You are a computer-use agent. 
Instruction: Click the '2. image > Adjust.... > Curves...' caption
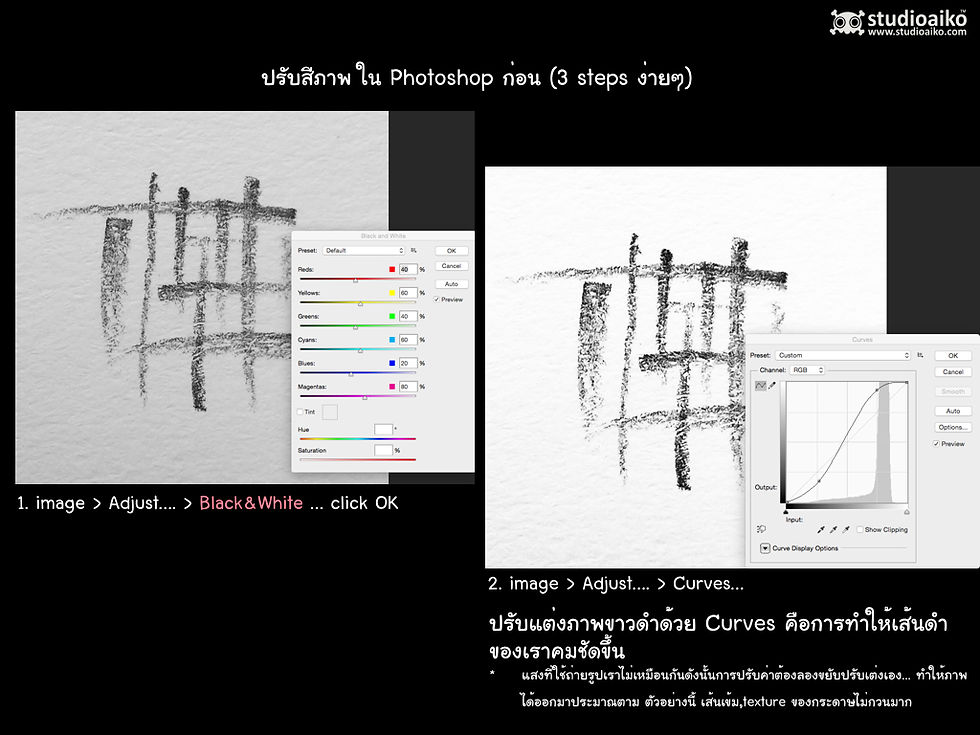pyautogui.click(x=616, y=584)
